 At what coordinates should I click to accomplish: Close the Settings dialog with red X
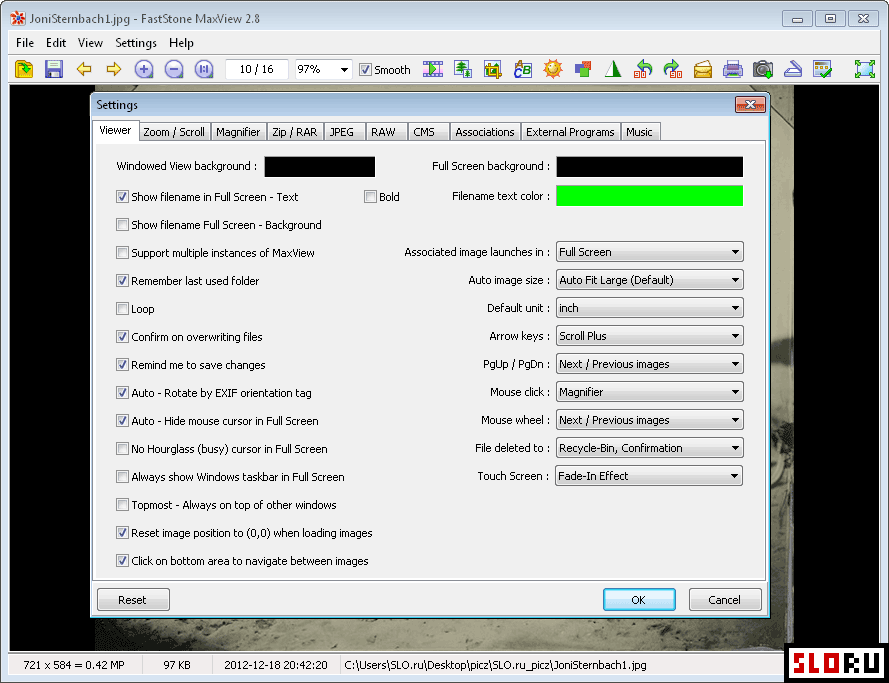[x=750, y=104]
